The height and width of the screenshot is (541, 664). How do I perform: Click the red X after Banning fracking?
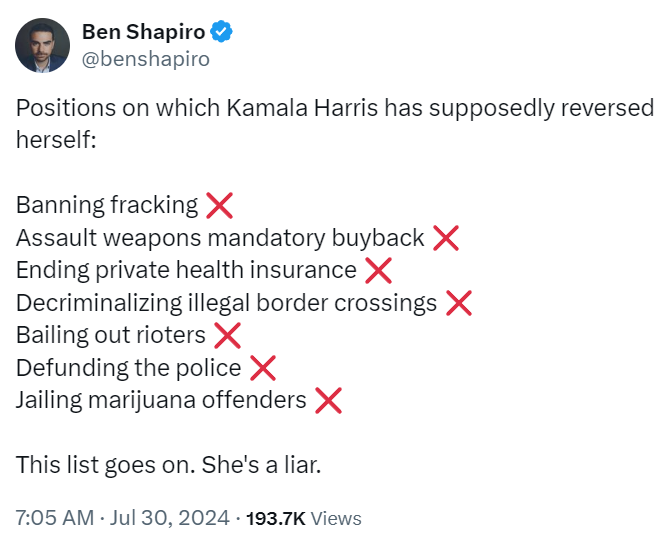click(x=219, y=206)
